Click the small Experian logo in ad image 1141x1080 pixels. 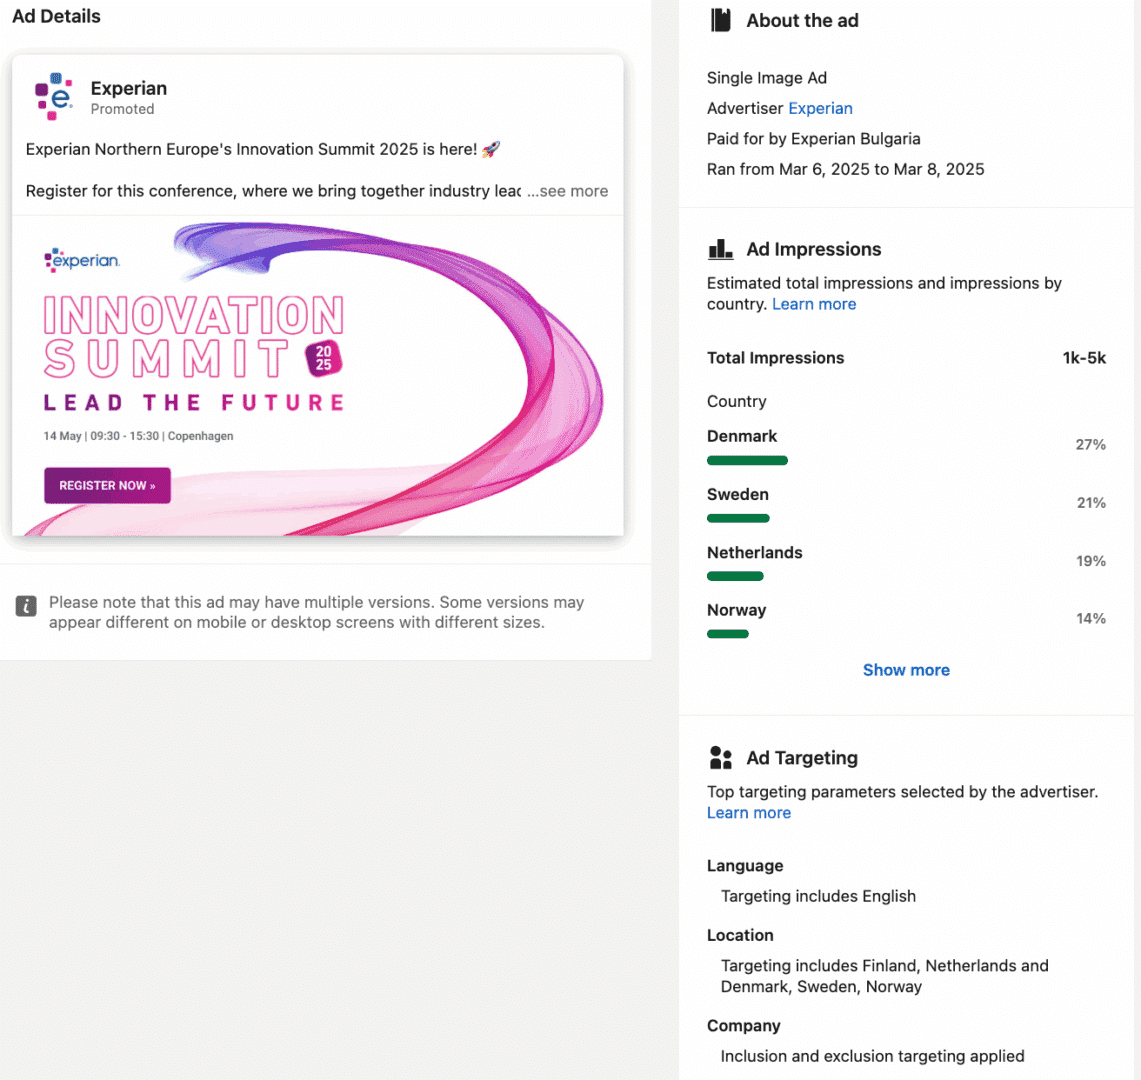[x=82, y=260]
